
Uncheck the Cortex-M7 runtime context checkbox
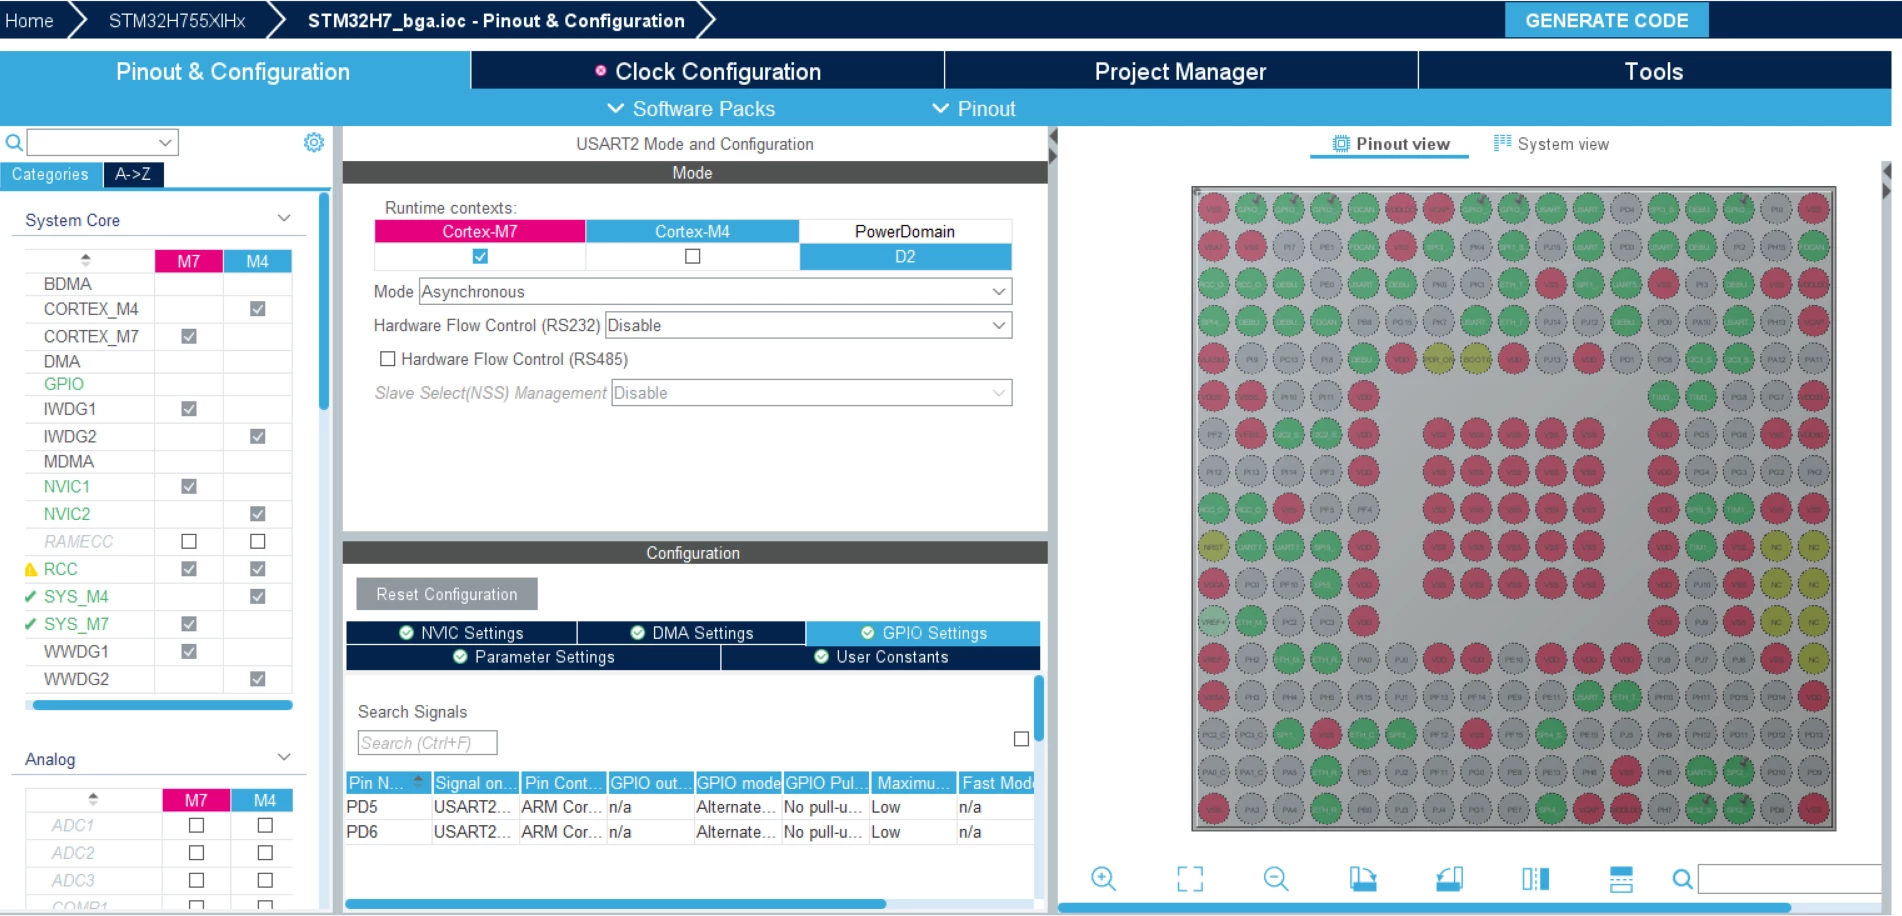[x=480, y=256]
